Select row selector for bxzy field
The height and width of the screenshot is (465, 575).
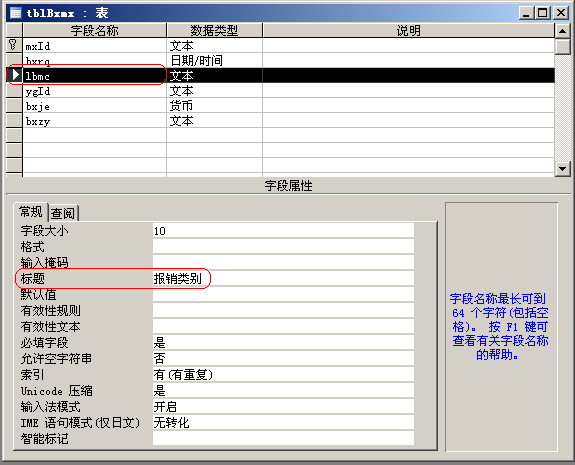click(x=14, y=121)
